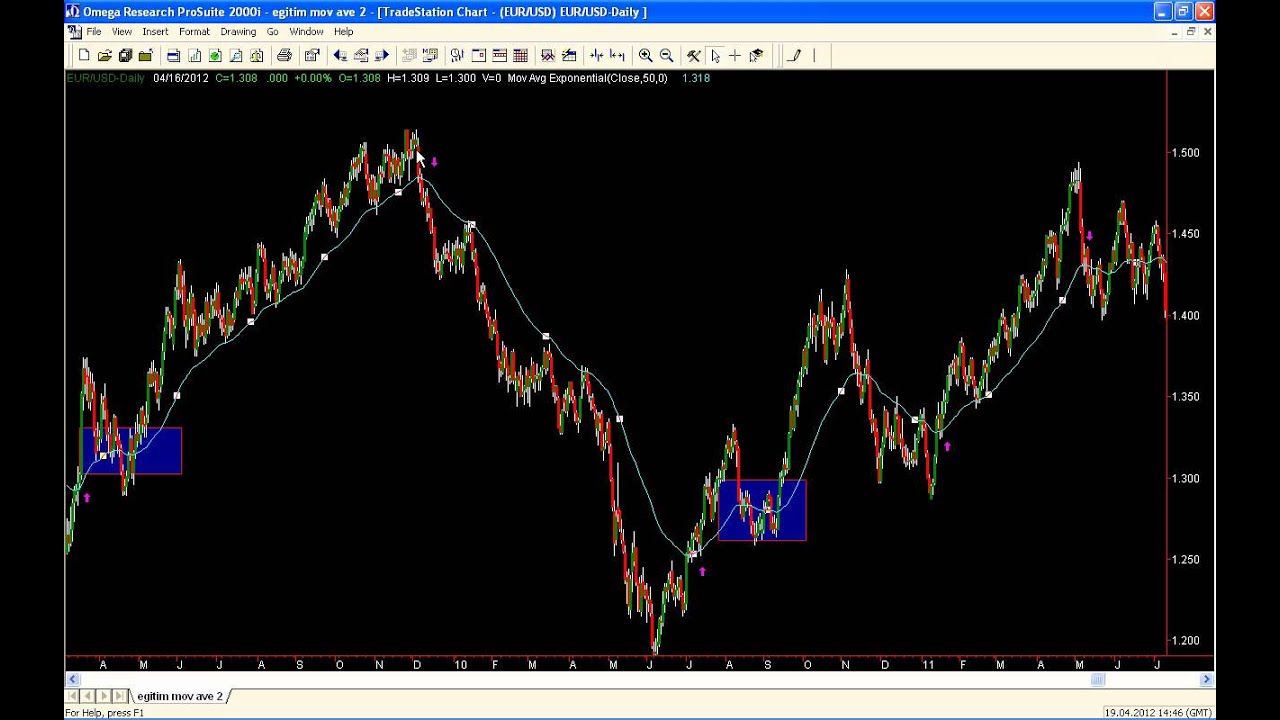Screen dimensions: 1280x720
Task: Click the 1.500 price axis label
Action: coord(1185,153)
